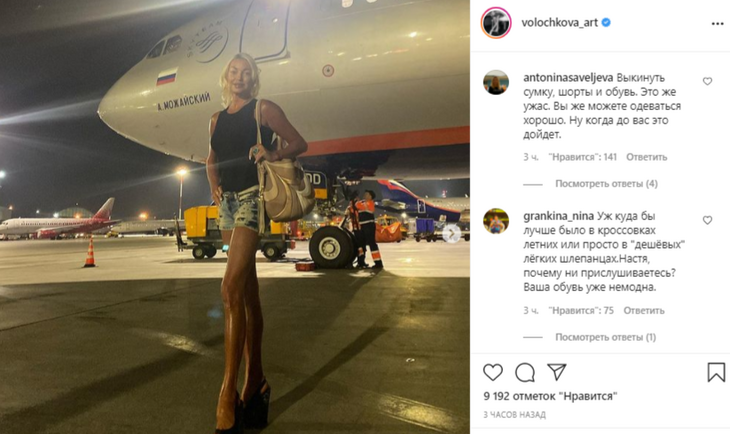Save post with the bookmark icon
The height and width of the screenshot is (434, 730).
pos(716,372)
